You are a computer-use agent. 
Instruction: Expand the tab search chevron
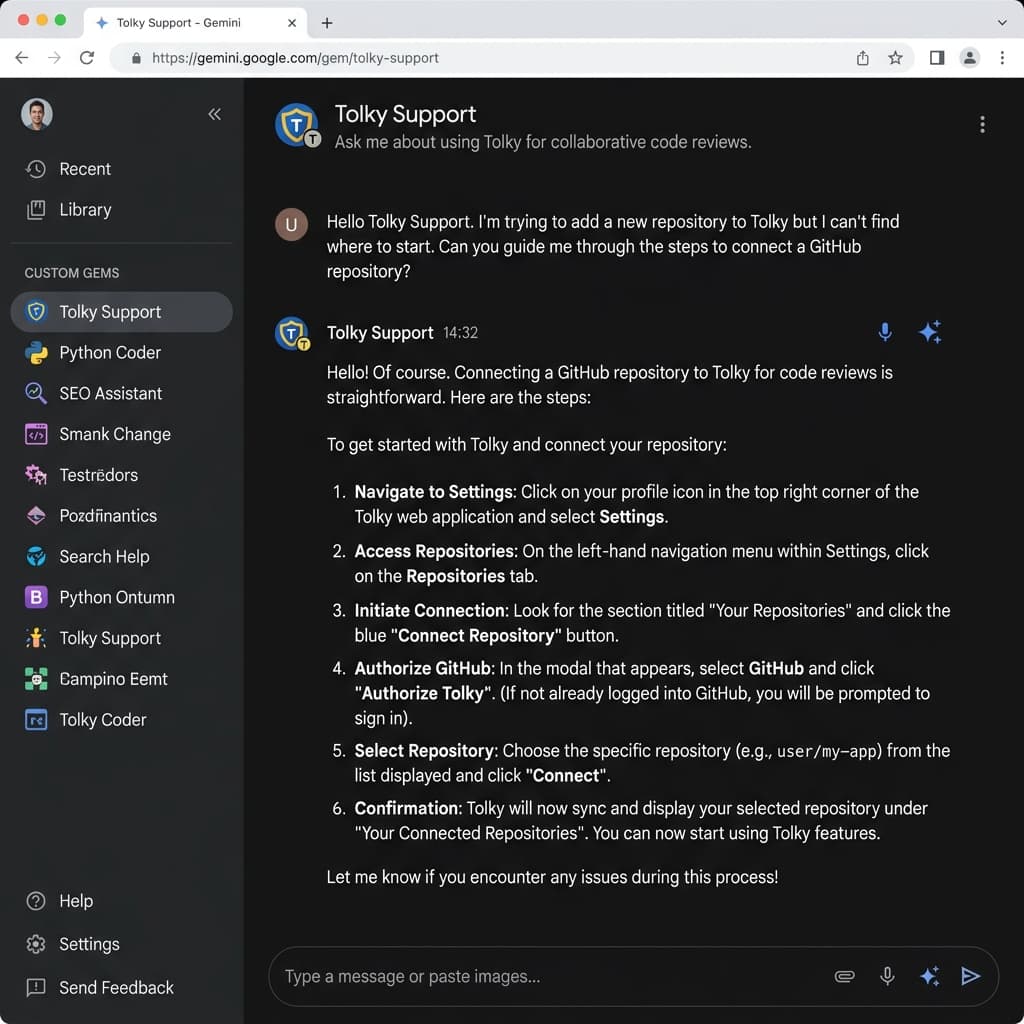tap(1002, 22)
